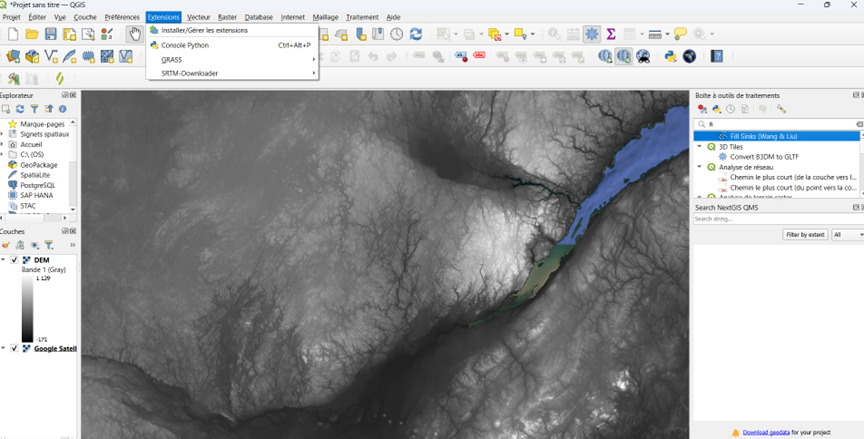The image size is (864, 439).
Task: Open the folder icon to load project
Action: (x=32, y=35)
